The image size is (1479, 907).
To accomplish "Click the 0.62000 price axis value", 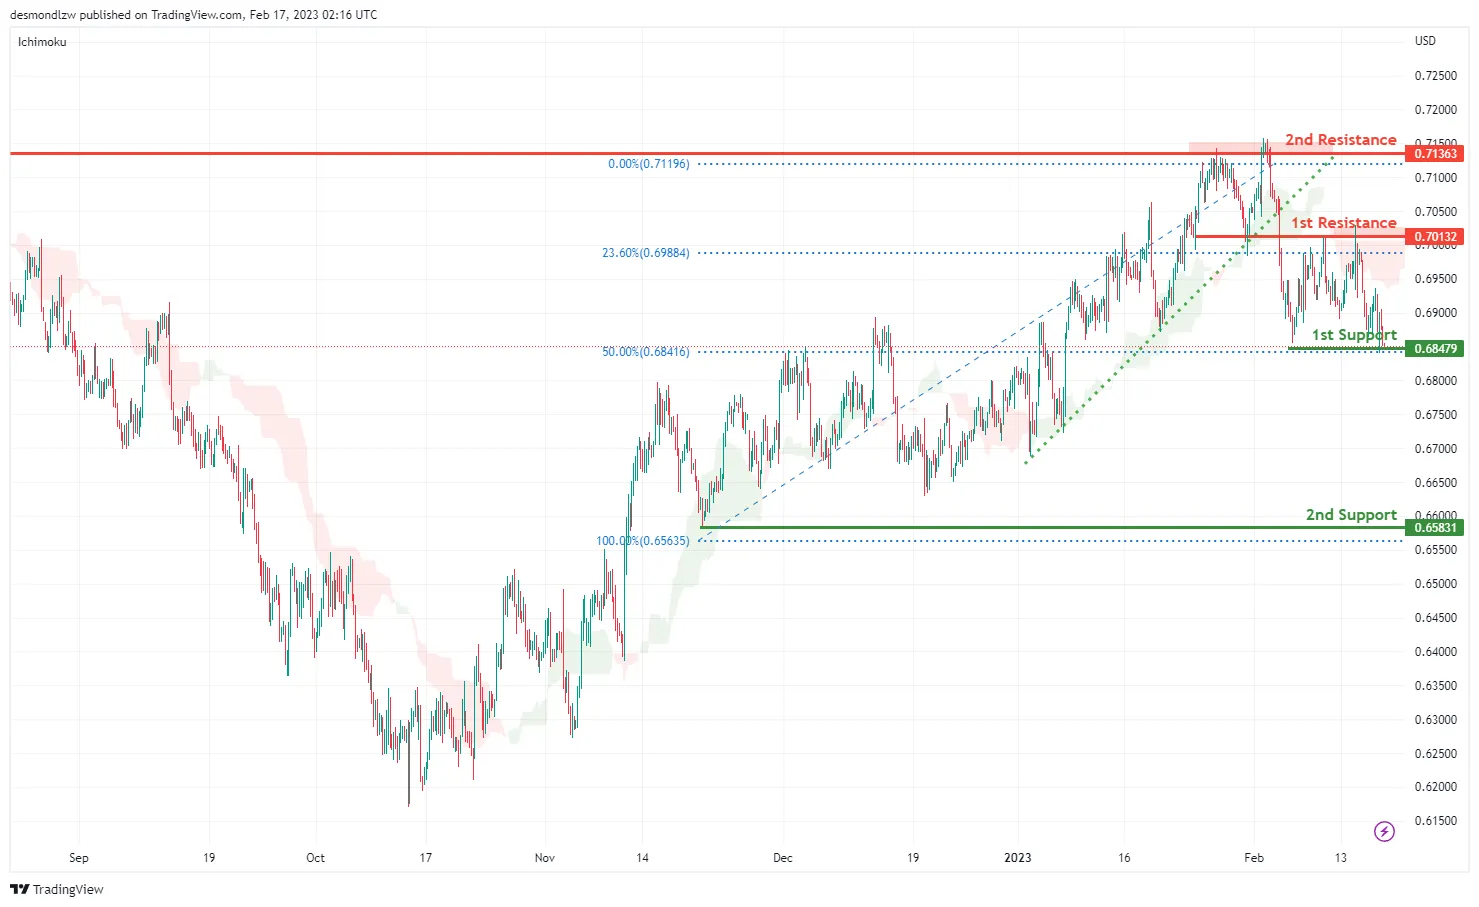I will point(1436,787).
